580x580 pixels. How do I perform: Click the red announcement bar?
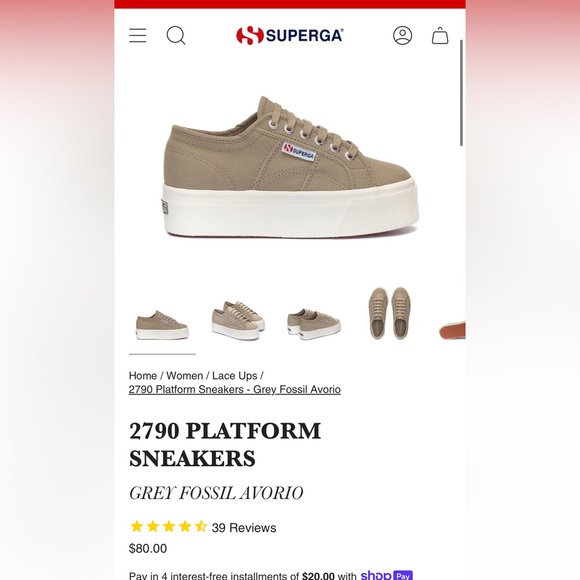coord(290,4)
